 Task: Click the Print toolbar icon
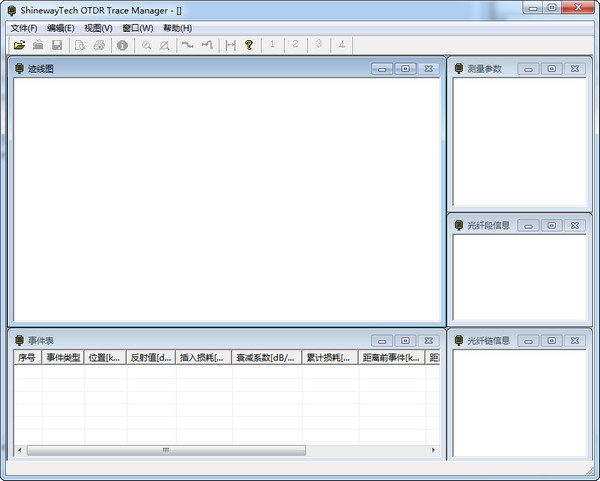pos(99,45)
